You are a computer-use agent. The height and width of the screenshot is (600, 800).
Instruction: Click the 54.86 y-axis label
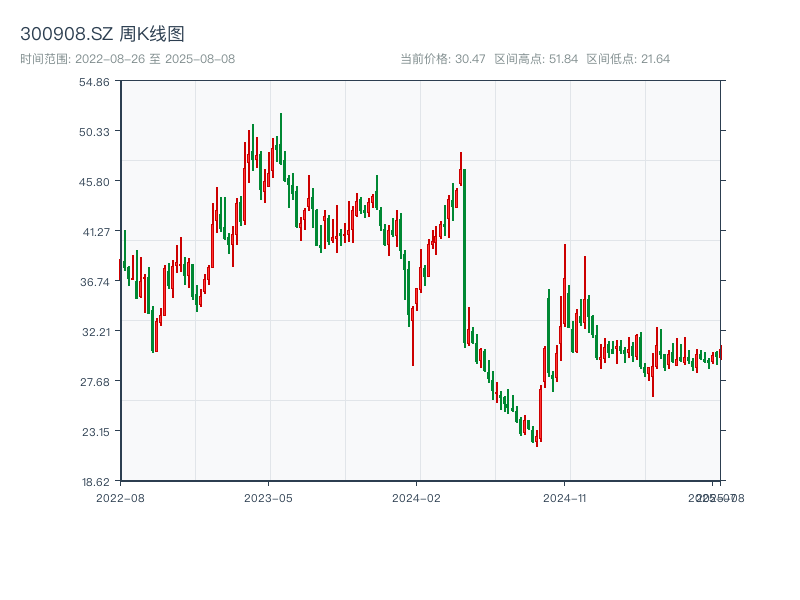[x=95, y=82]
